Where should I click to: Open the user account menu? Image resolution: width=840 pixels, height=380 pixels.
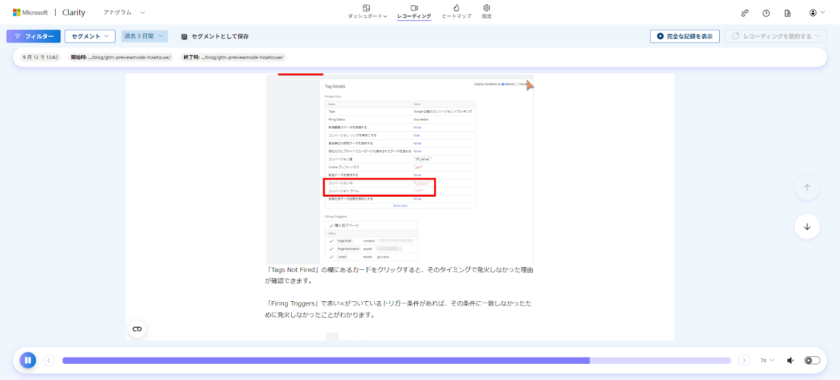(817, 13)
